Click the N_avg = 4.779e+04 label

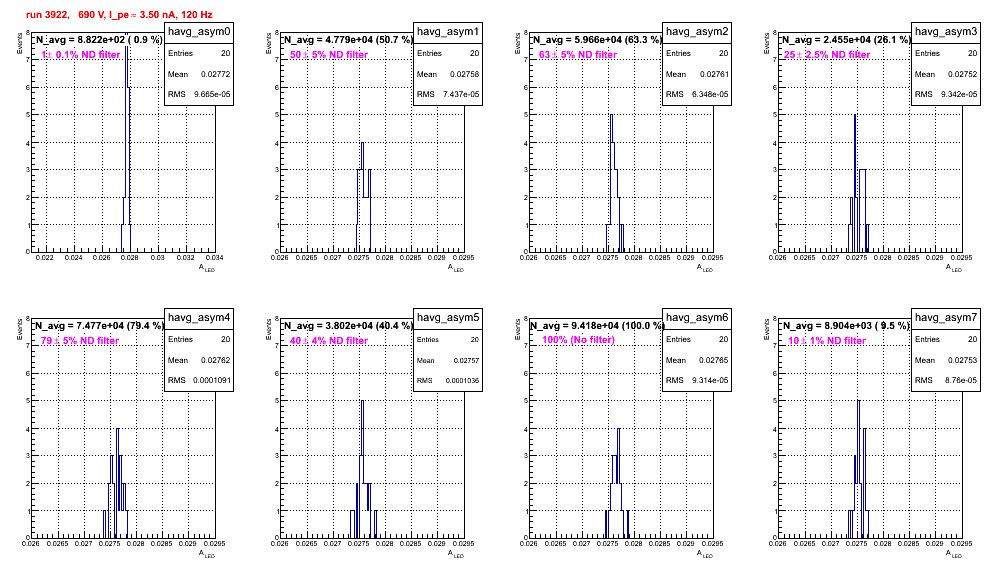(348, 40)
